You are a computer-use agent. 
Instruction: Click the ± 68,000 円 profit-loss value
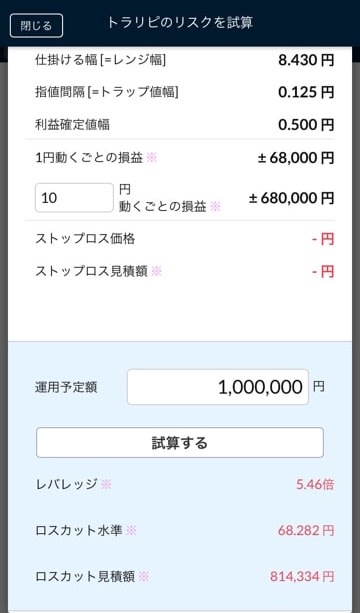click(296, 158)
